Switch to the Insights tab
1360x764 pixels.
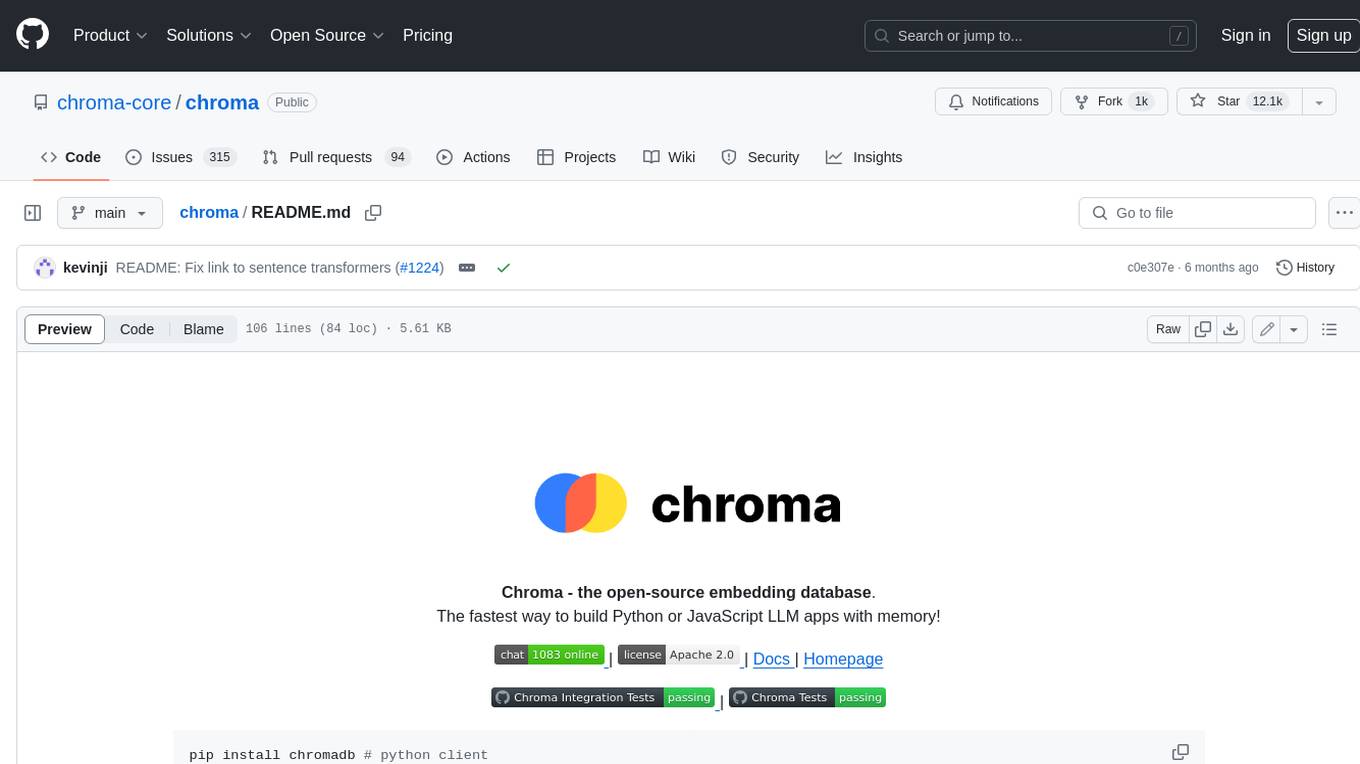click(864, 157)
